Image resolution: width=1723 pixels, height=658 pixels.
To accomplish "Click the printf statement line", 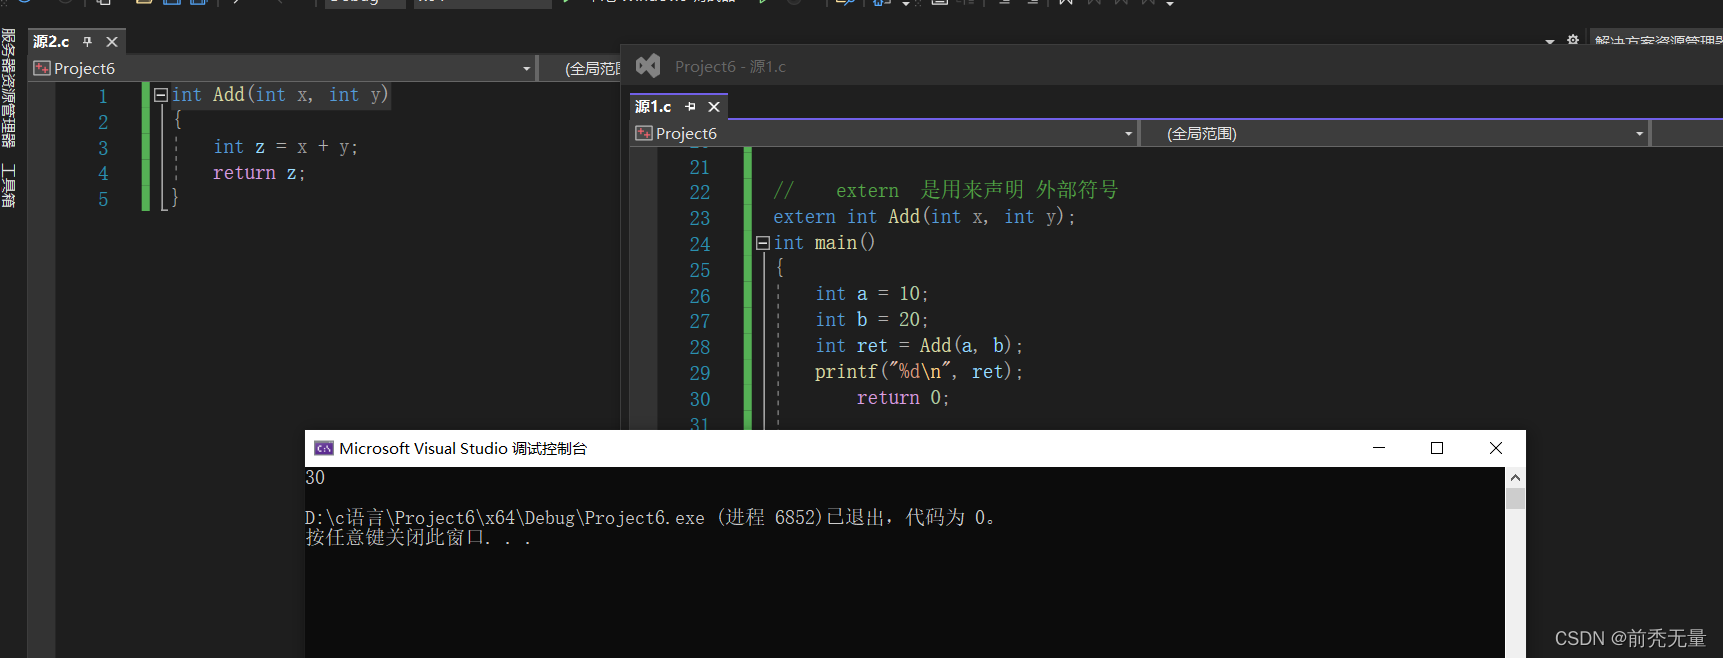I will click(x=919, y=372).
